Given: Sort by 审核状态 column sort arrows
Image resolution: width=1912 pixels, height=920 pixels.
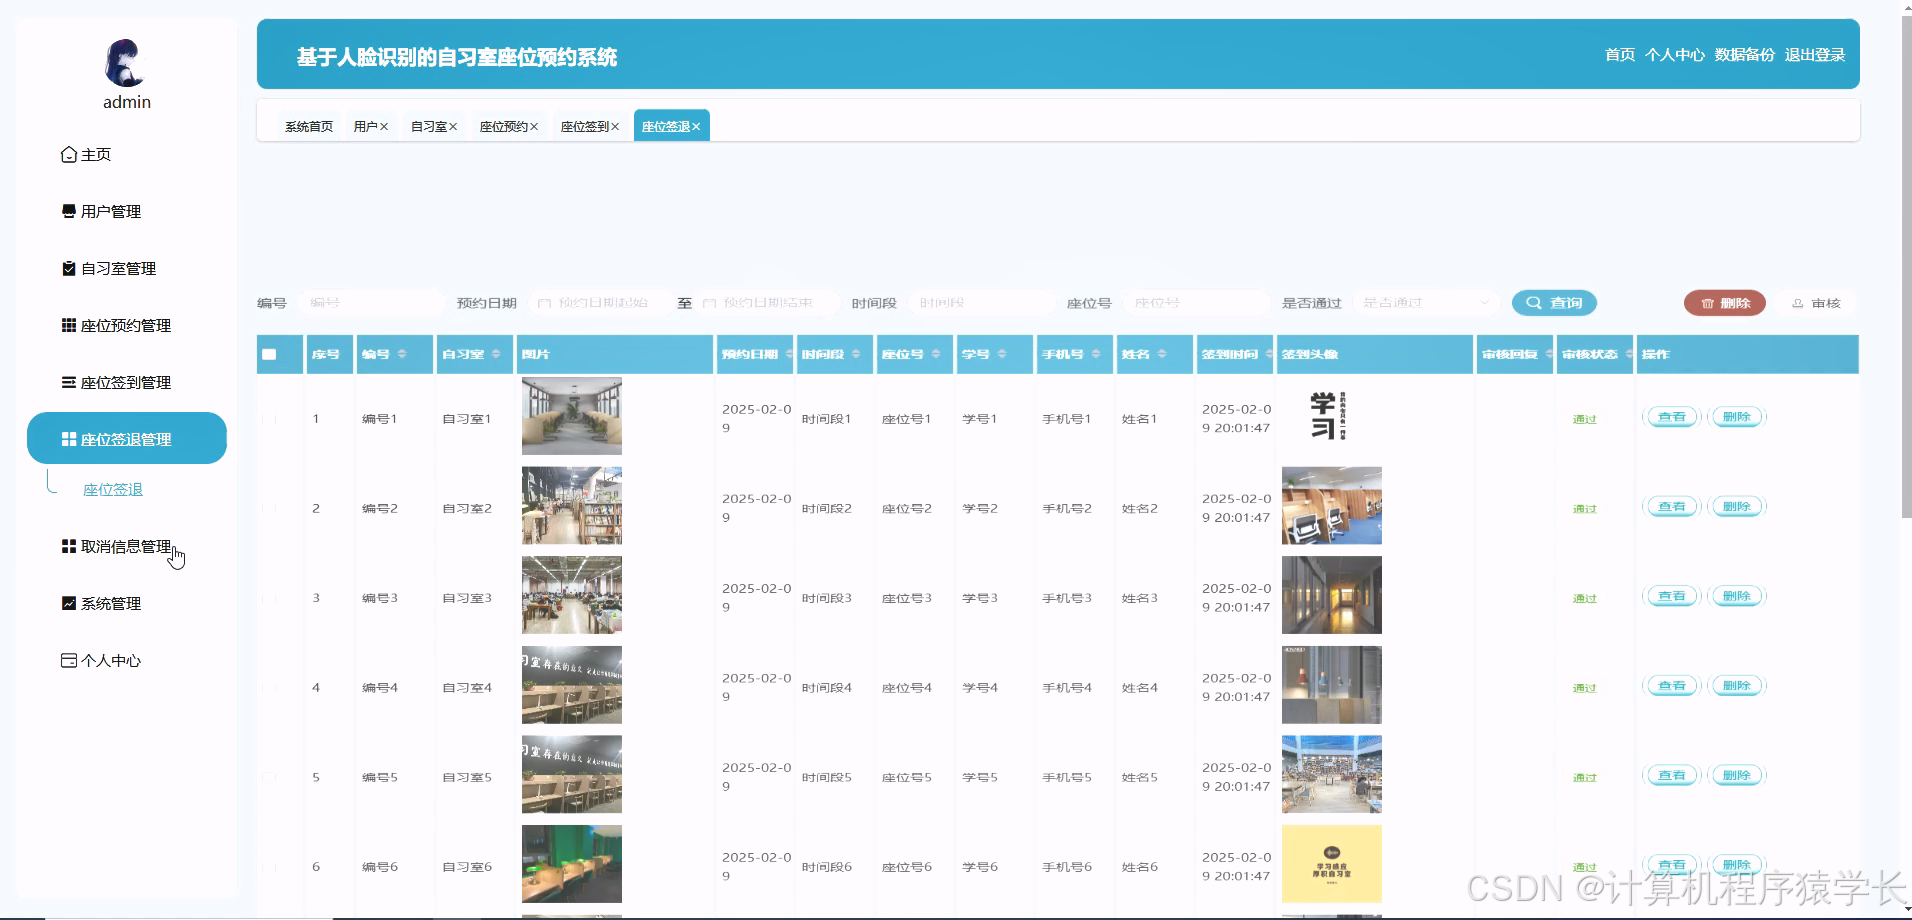Looking at the screenshot, I should pyautogui.click(x=1629, y=355).
